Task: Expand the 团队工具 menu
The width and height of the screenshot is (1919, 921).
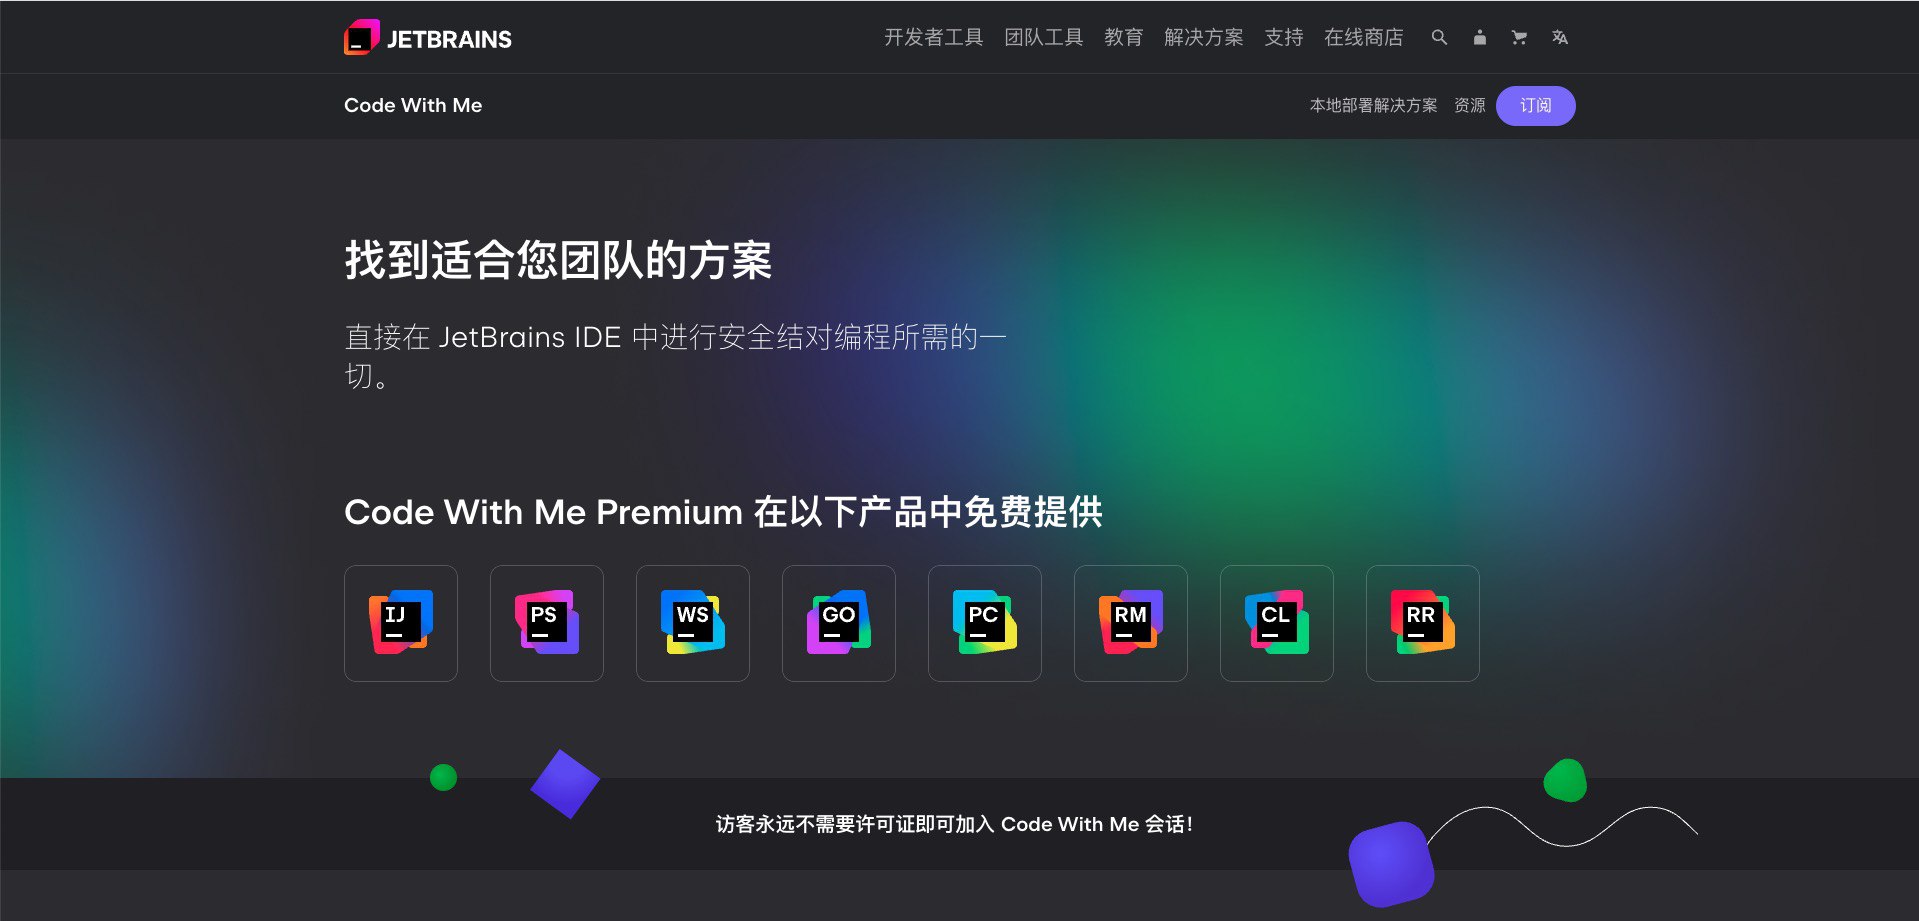Action: pos(1044,37)
